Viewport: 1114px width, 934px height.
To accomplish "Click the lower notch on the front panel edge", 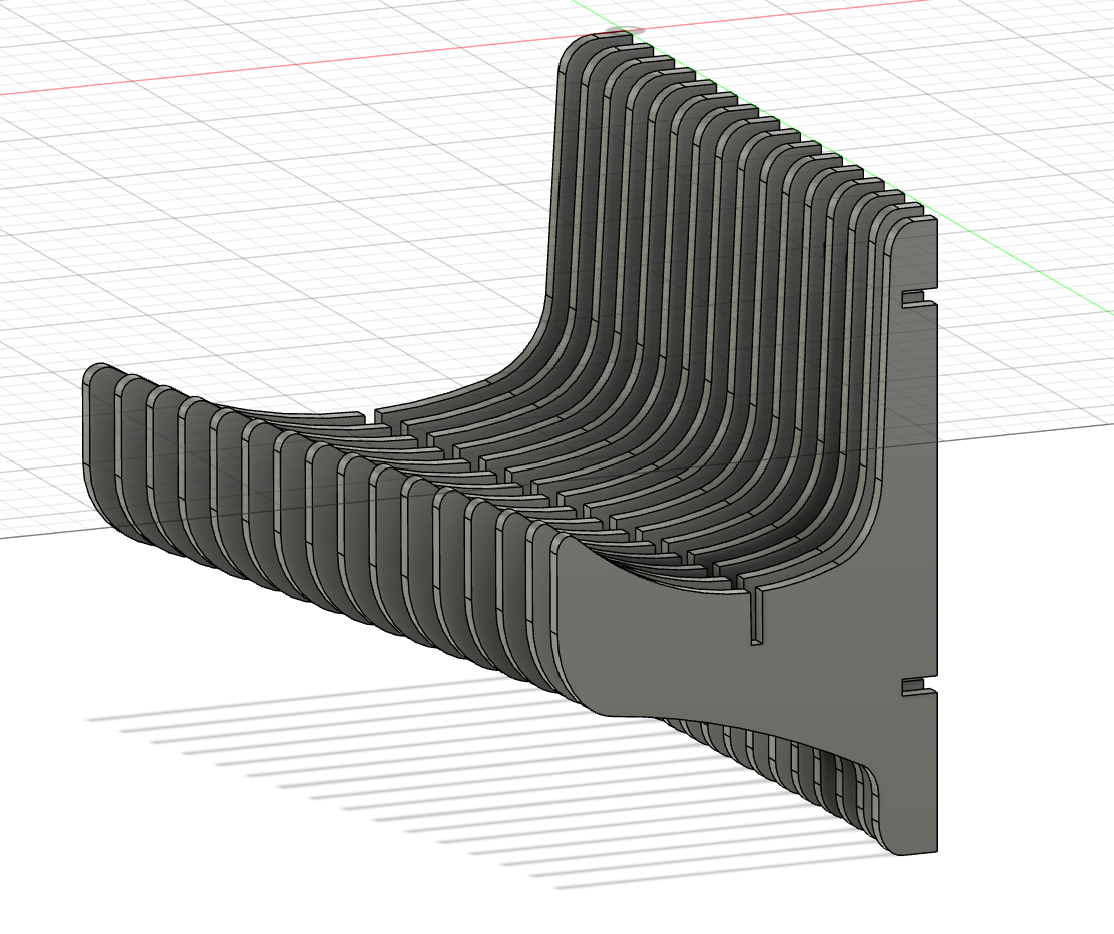I will 911,685.
